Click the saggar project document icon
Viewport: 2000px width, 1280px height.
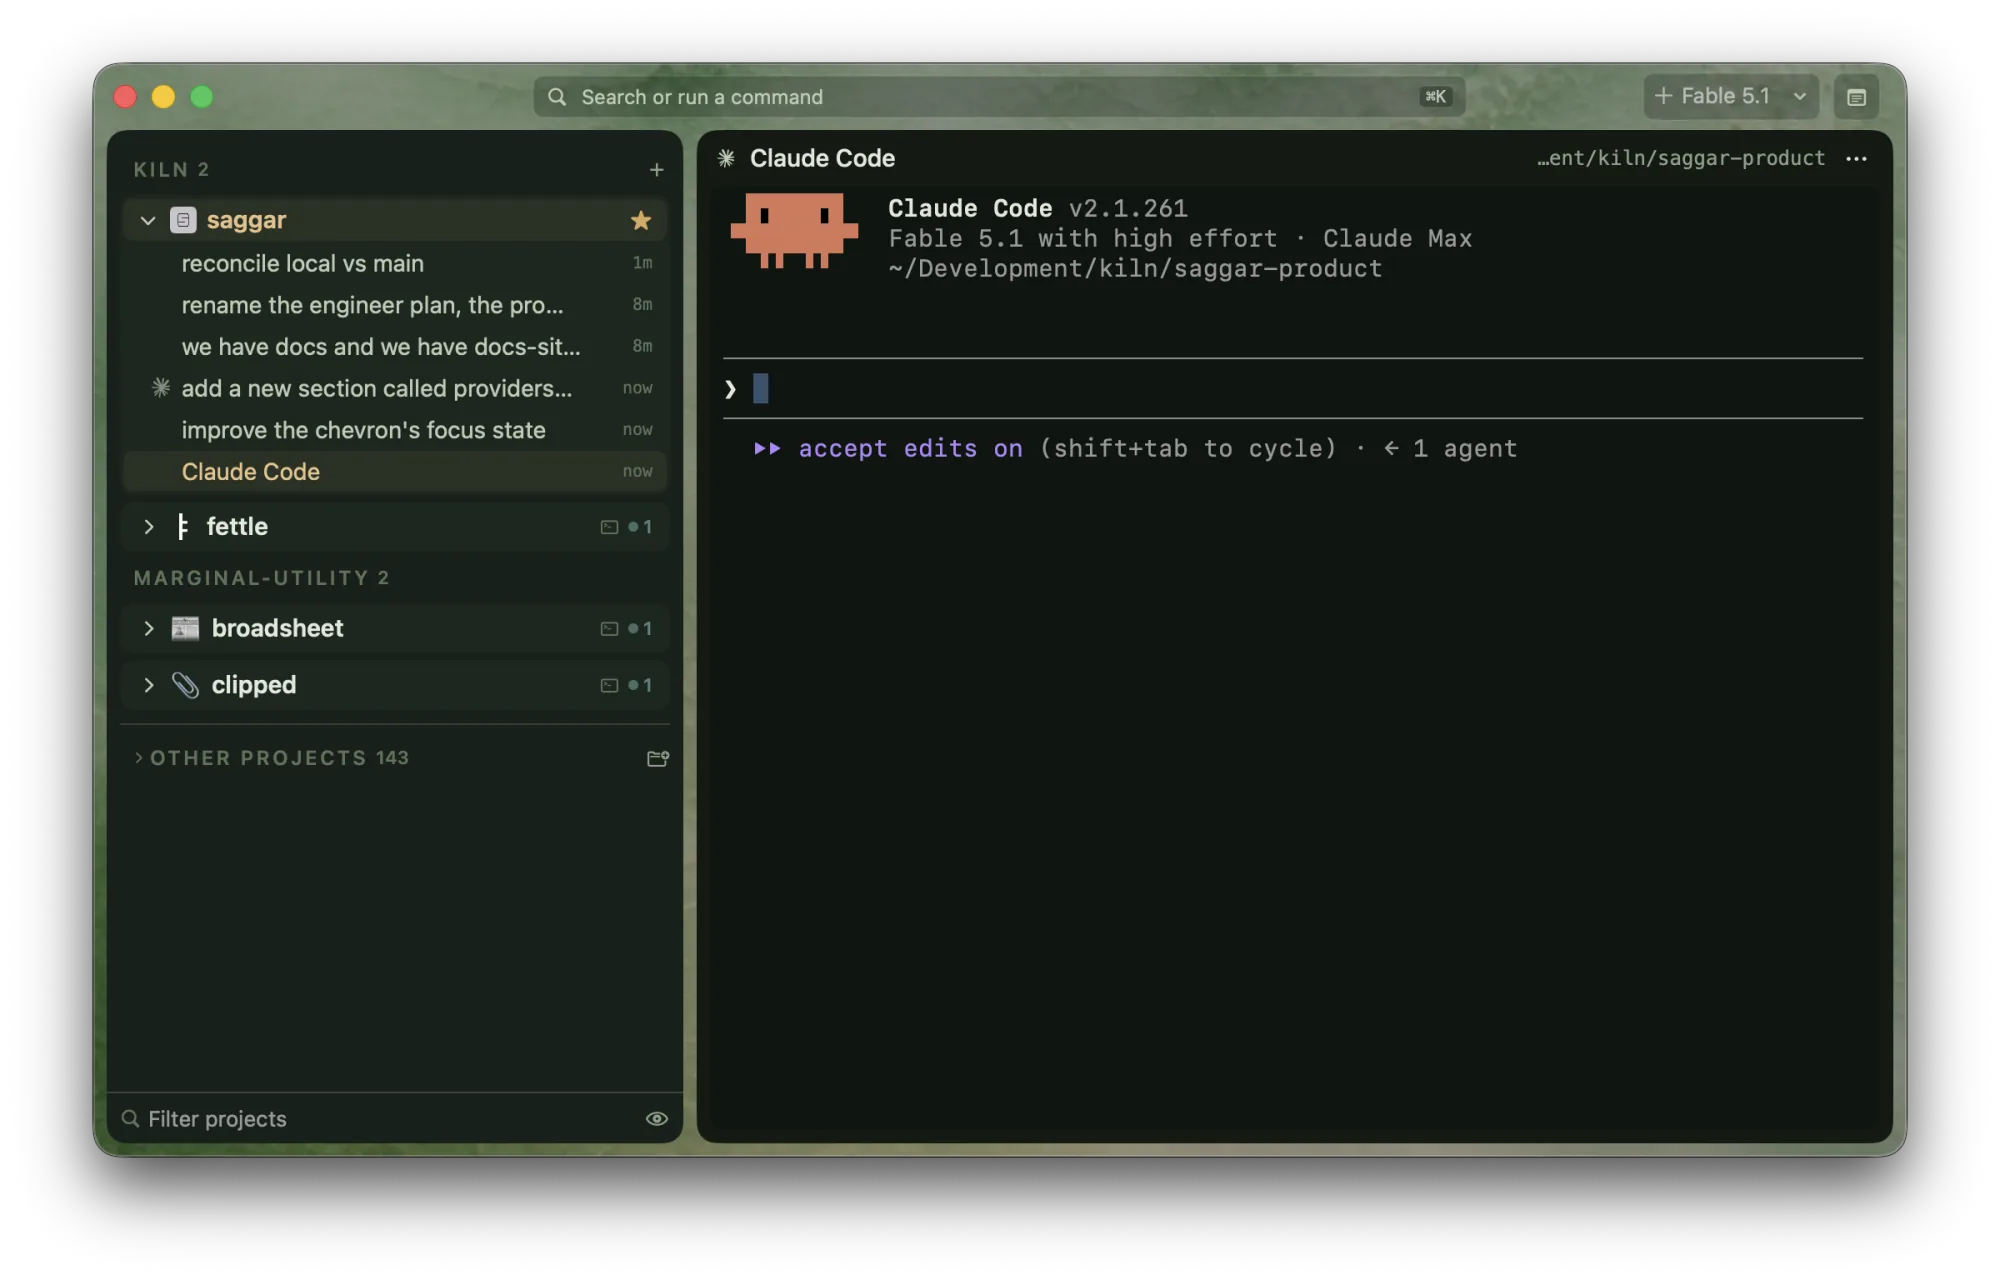click(183, 221)
